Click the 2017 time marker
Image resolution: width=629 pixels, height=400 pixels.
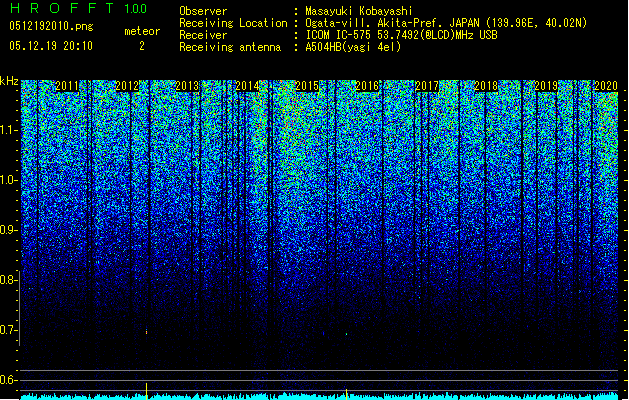(x=427, y=86)
